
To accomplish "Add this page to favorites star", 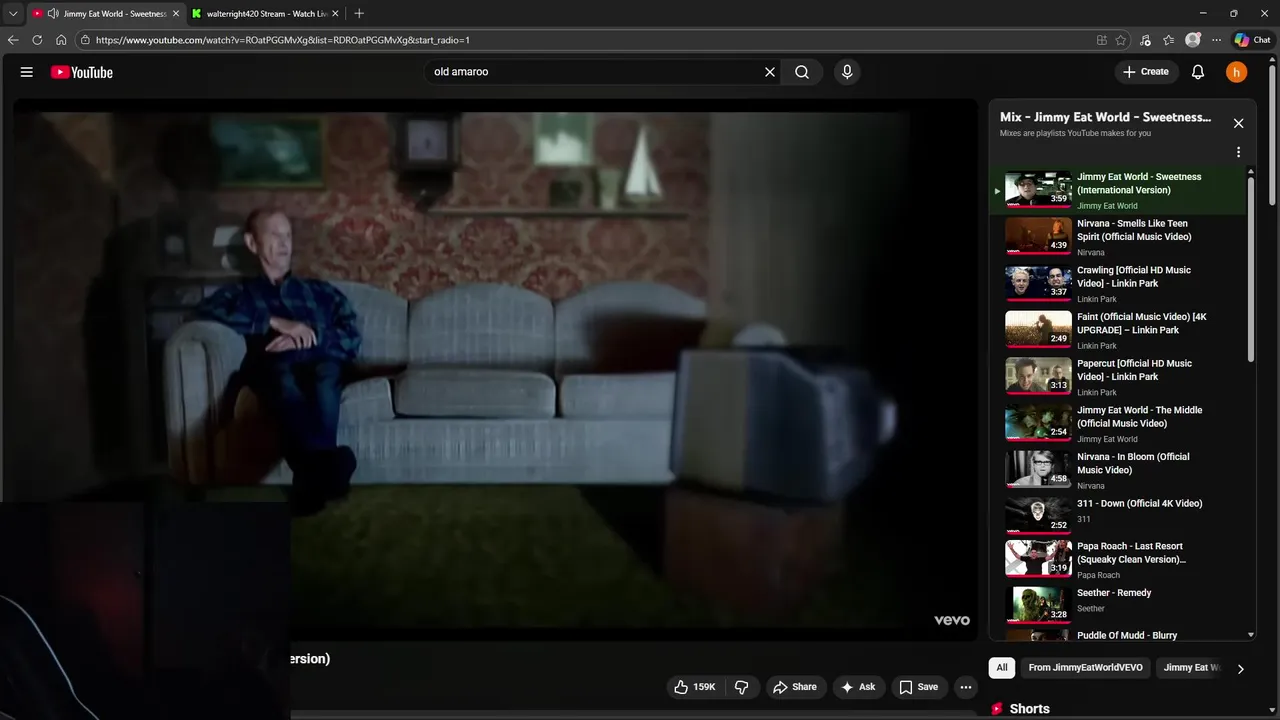I will [1121, 40].
